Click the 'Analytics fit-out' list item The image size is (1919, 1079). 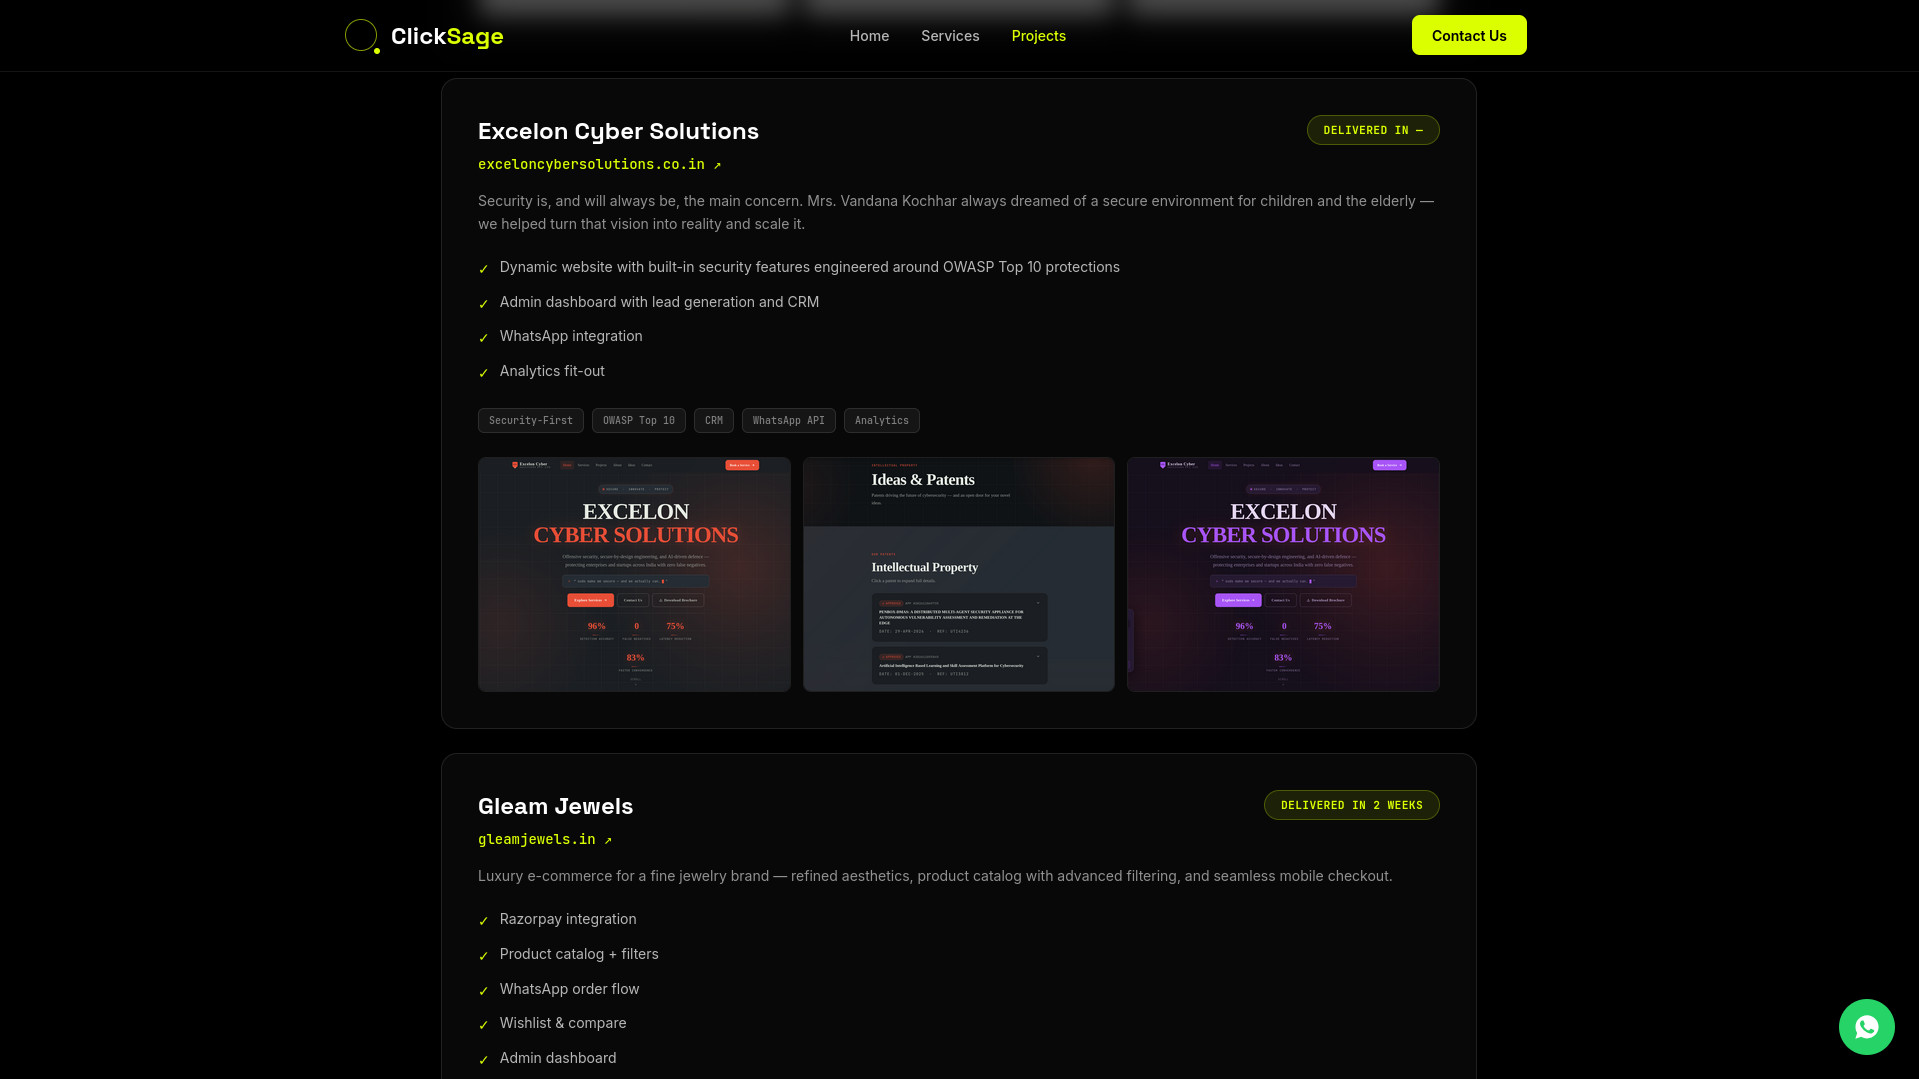coord(552,371)
